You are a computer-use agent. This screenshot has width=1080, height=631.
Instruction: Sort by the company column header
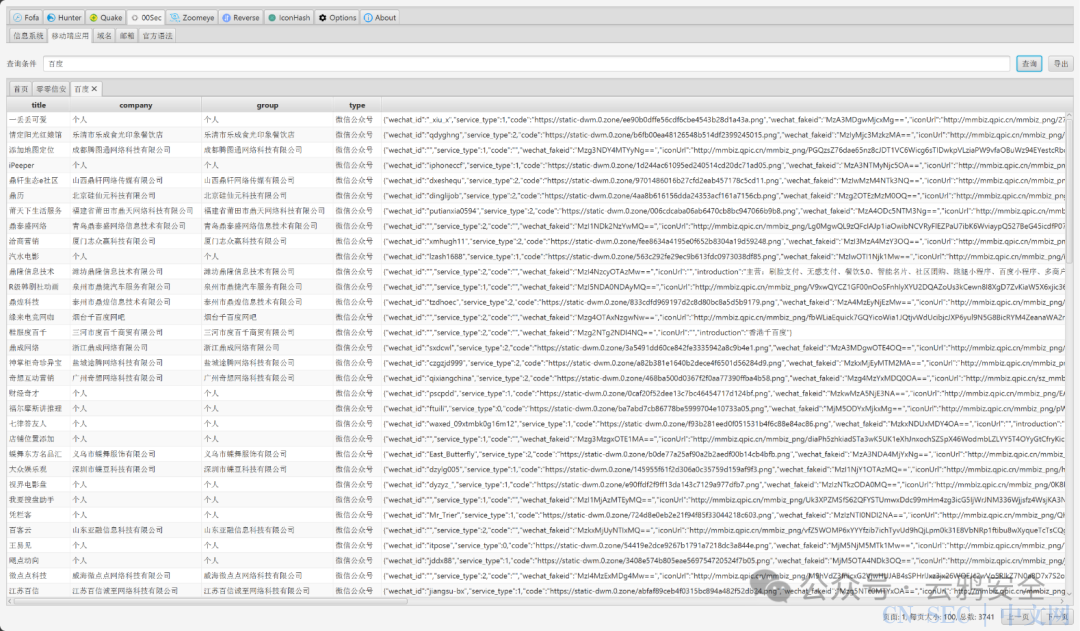click(x=136, y=105)
